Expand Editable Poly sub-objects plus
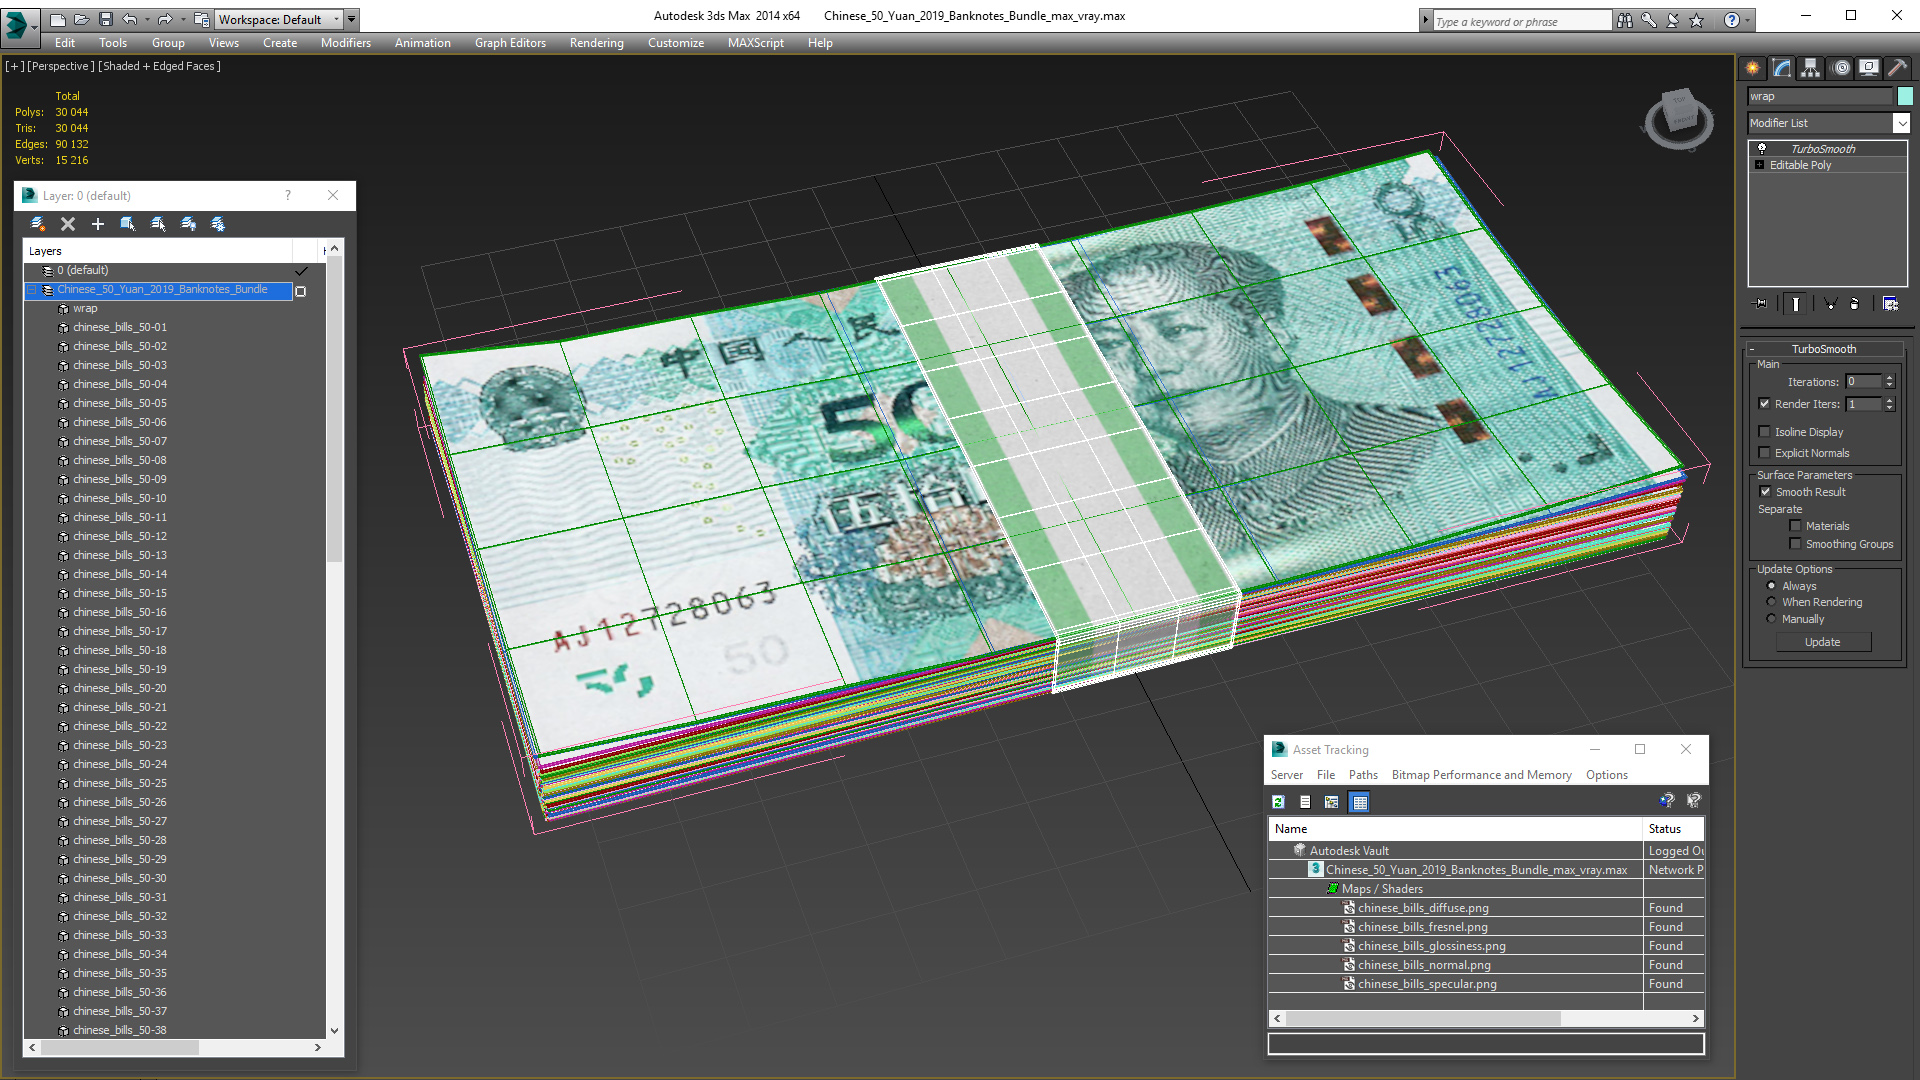1920x1080 pixels. (1760, 165)
